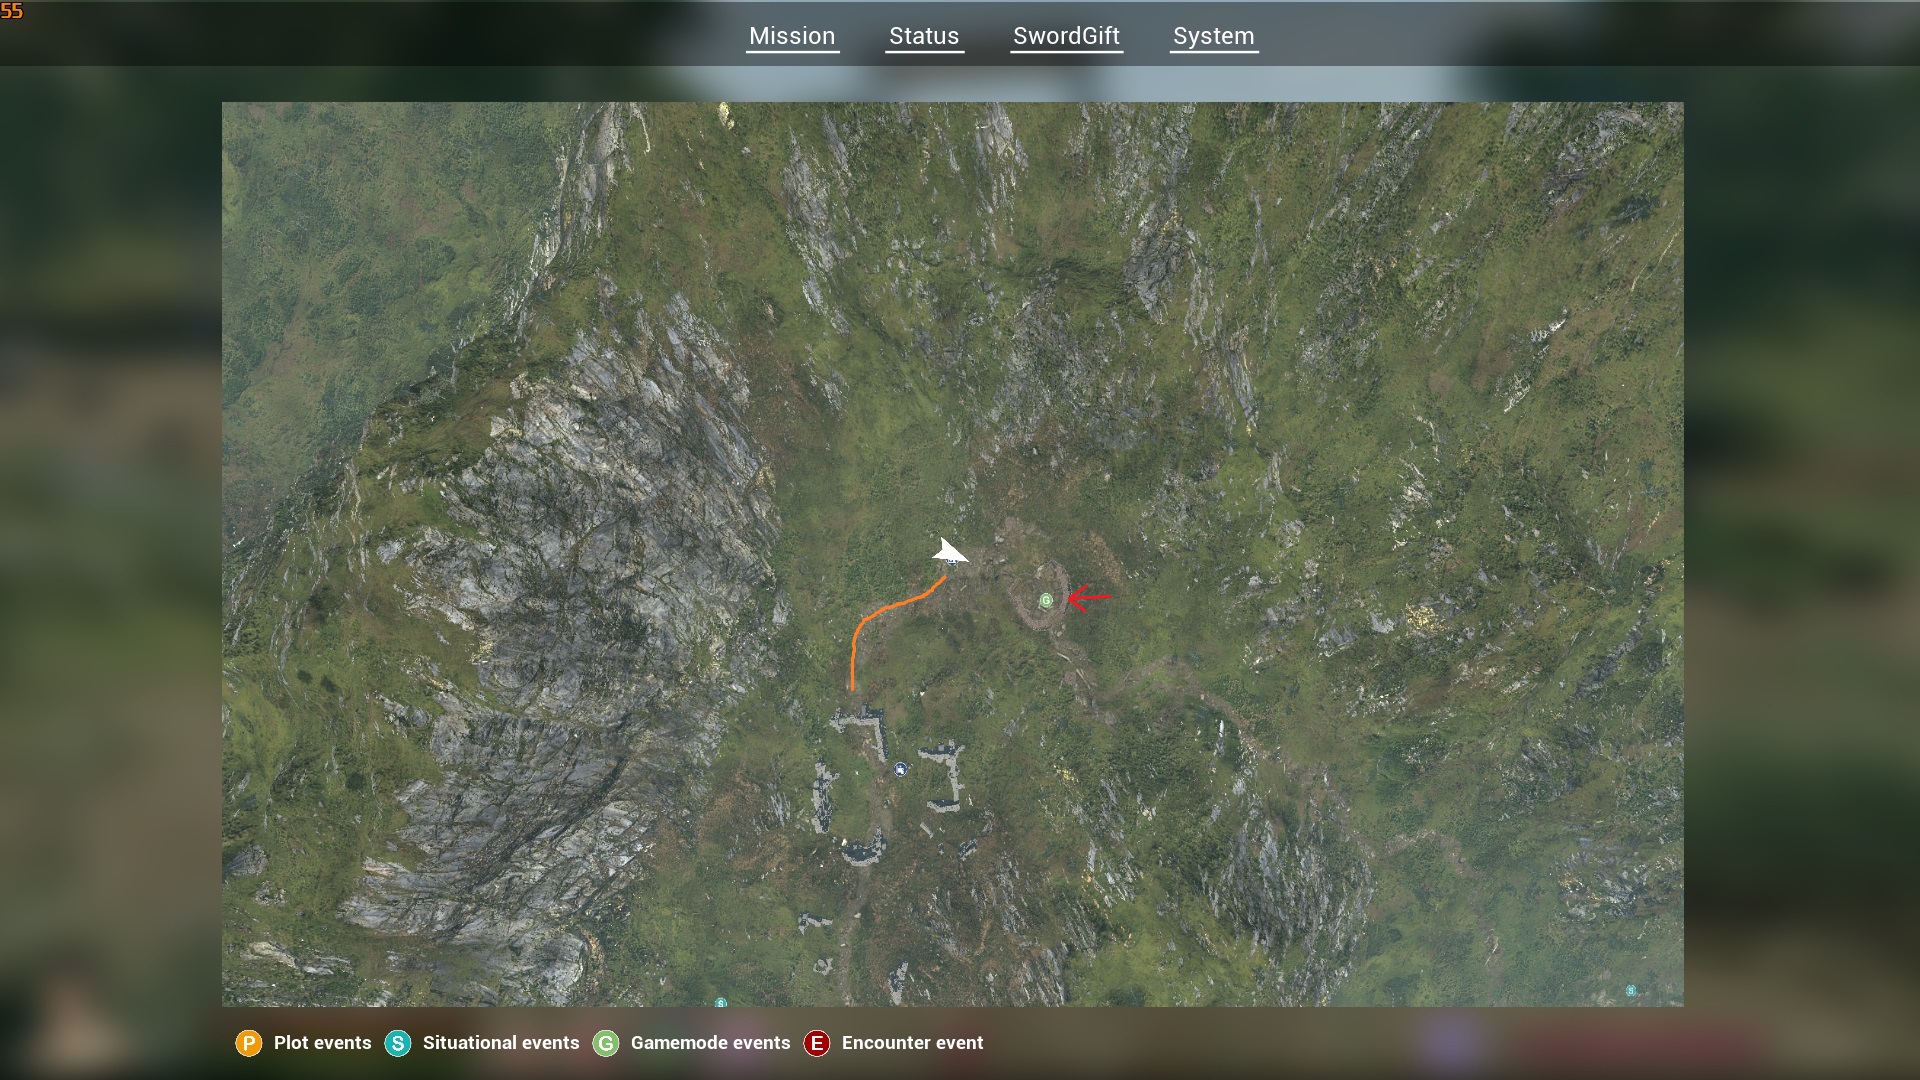The image size is (1920, 1080).
Task: Click the "Encounter event" legend label
Action: pyautogui.click(x=912, y=1043)
